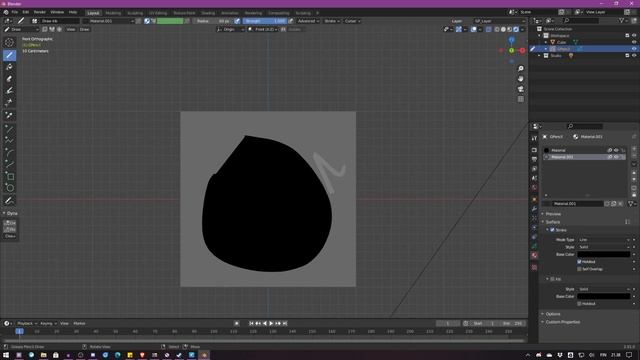Hide the GPencil object in outliner
Screen dimensions: 640x360
[x=634, y=49]
